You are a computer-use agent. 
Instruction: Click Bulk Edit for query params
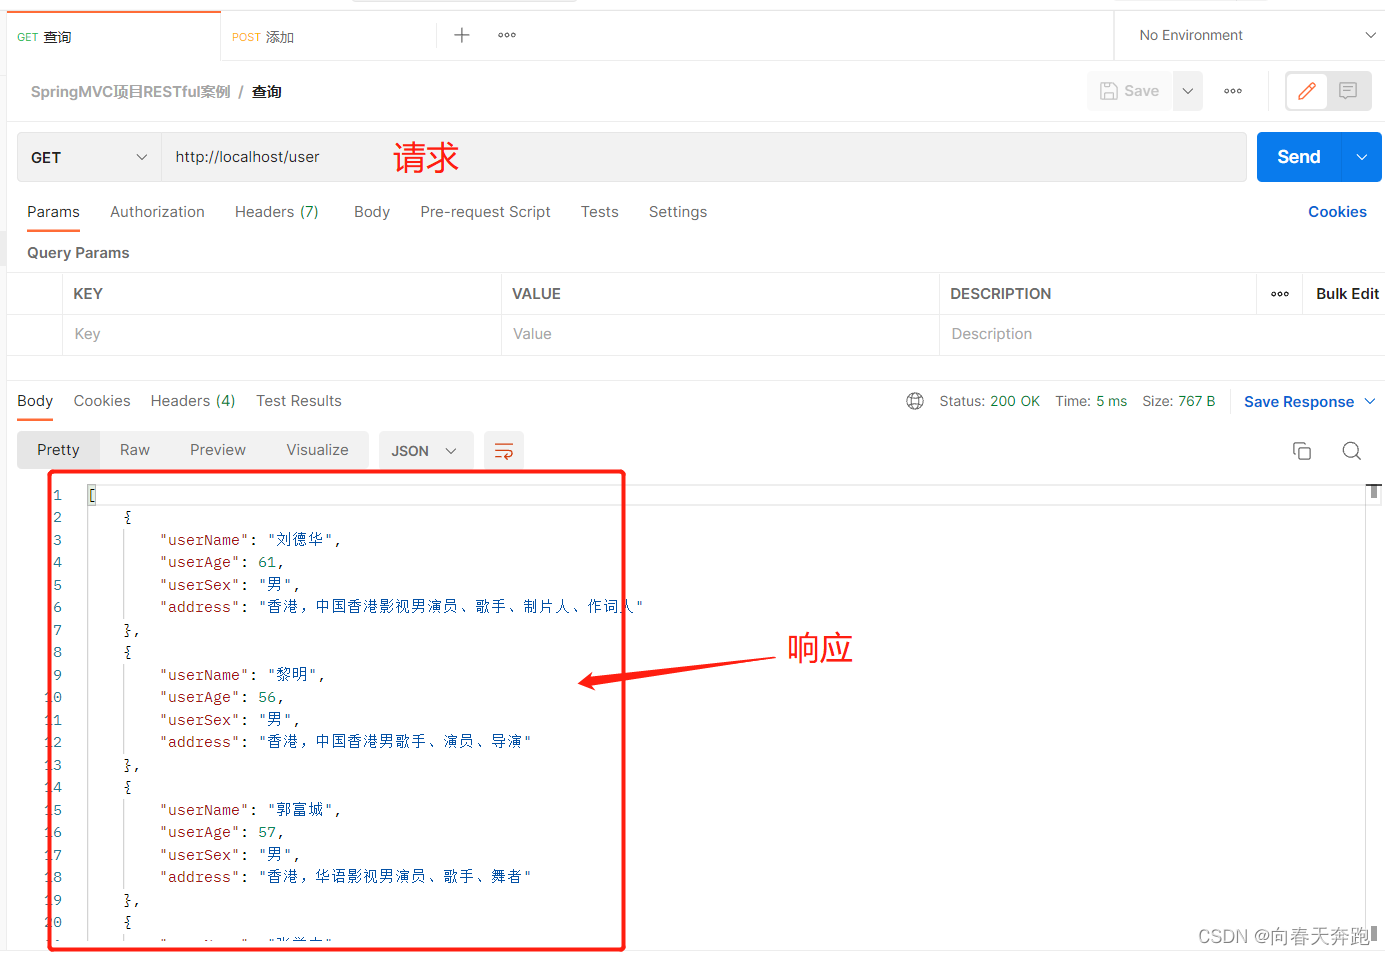click(1347, 294)
